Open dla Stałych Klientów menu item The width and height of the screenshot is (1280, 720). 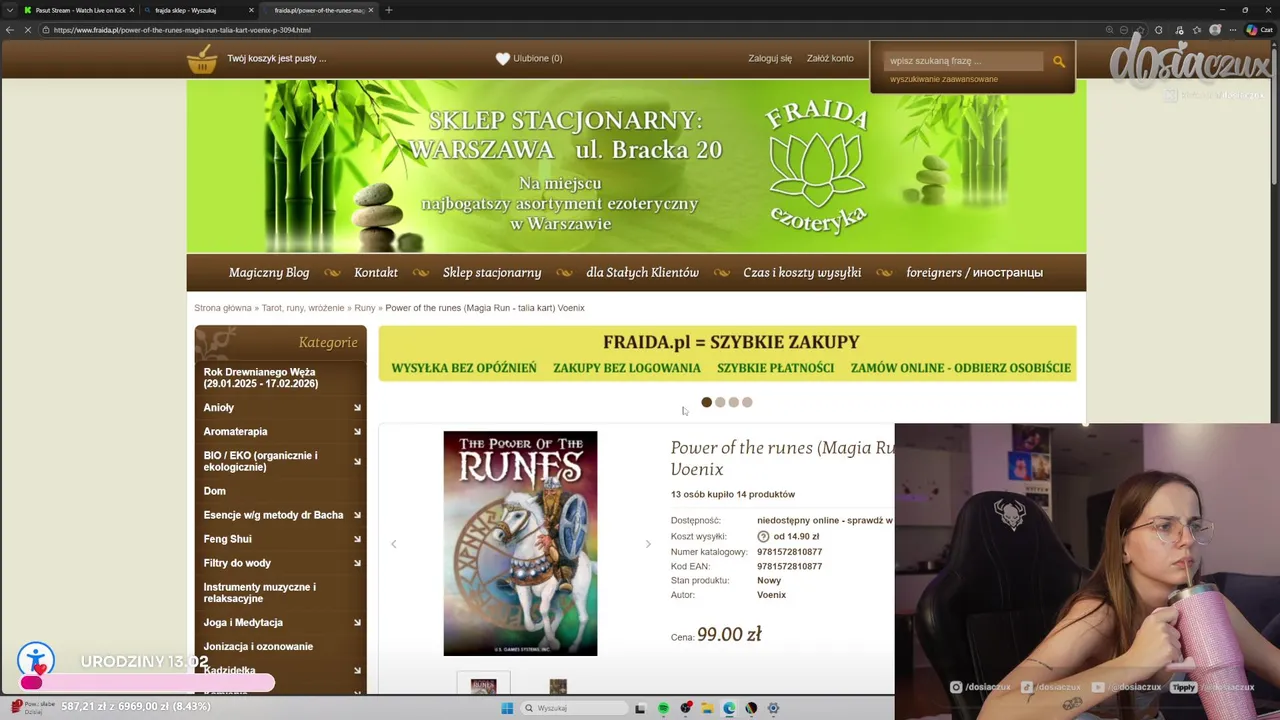642,272
